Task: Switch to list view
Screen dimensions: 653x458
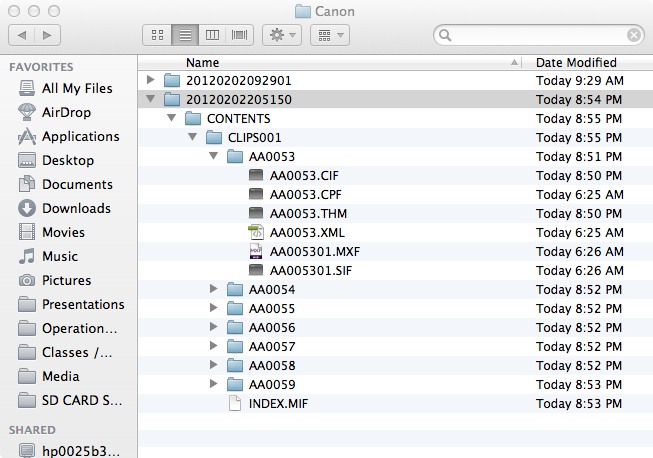Action: 184,35
